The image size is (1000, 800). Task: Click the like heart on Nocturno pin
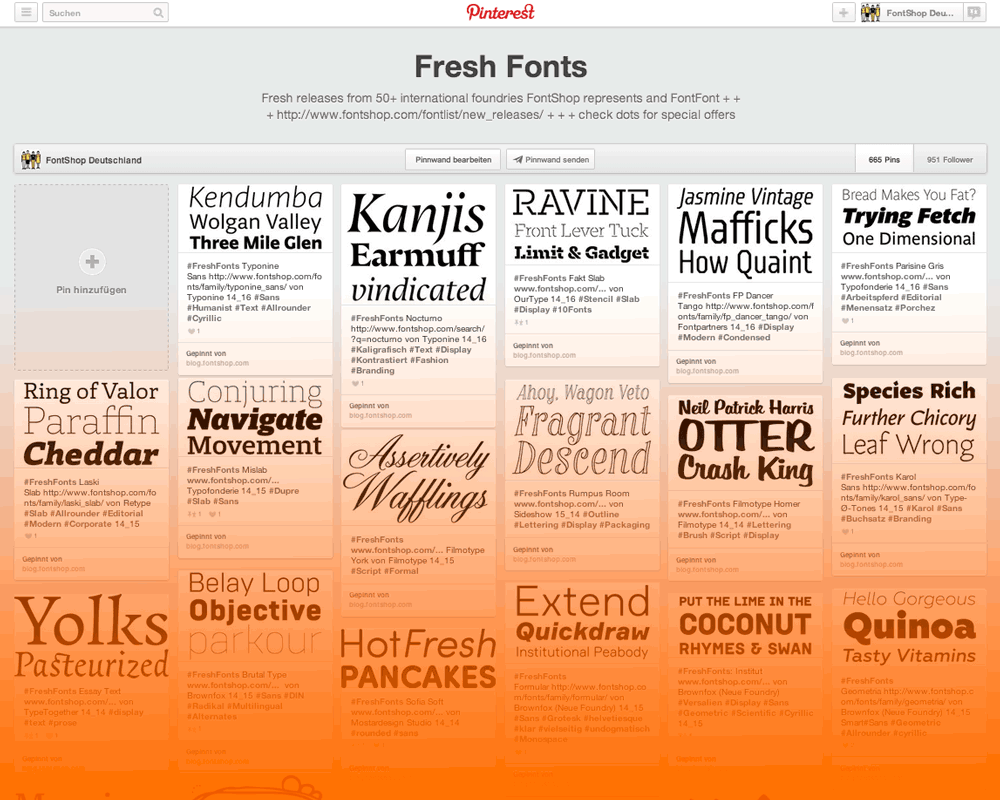click(x=357, y=383)
